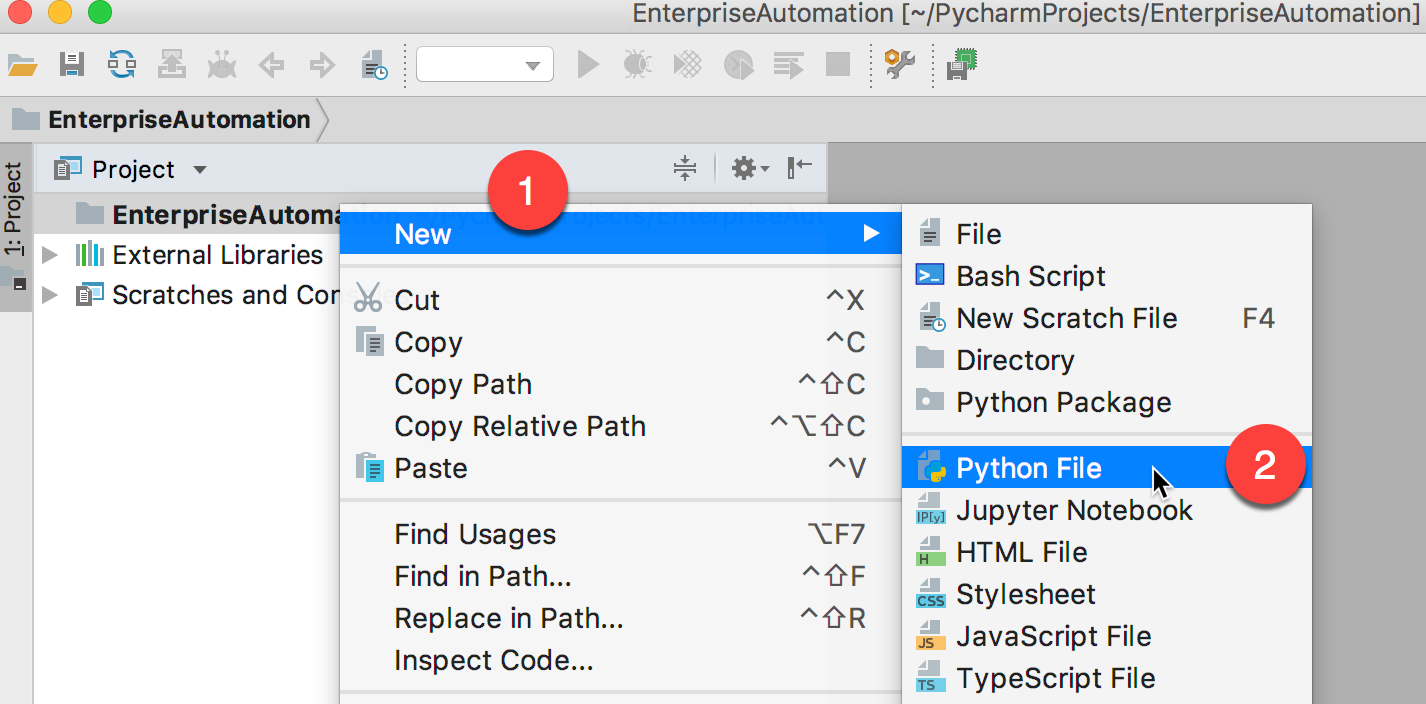Create a new JavaScript File
Viewport: 1426px width, 704px height.
click(x=1106, y=636)
